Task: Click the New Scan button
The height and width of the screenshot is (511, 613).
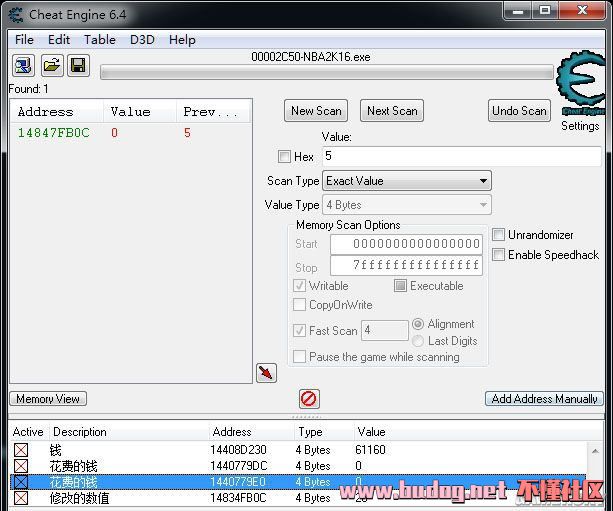Action: 316,111
